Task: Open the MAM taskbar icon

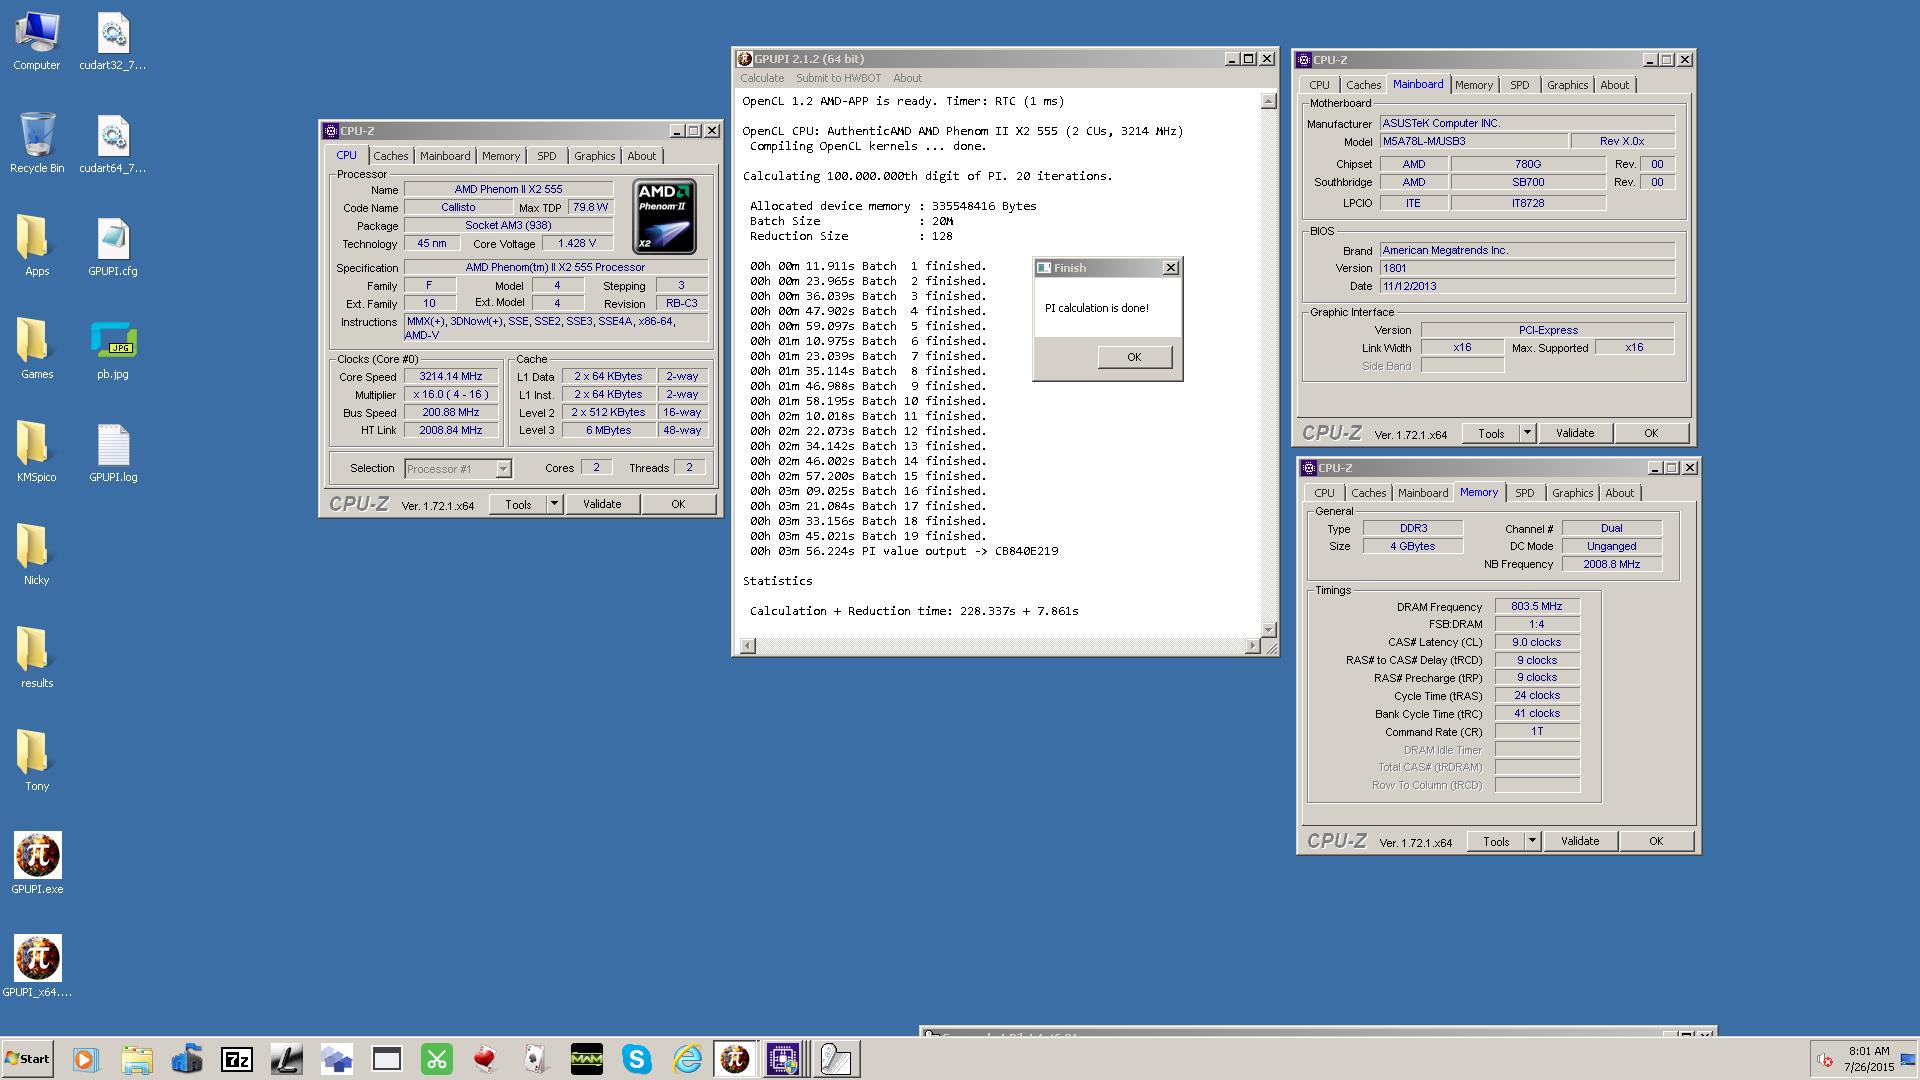Action: pyautogui.click(x=587, y=1059)
